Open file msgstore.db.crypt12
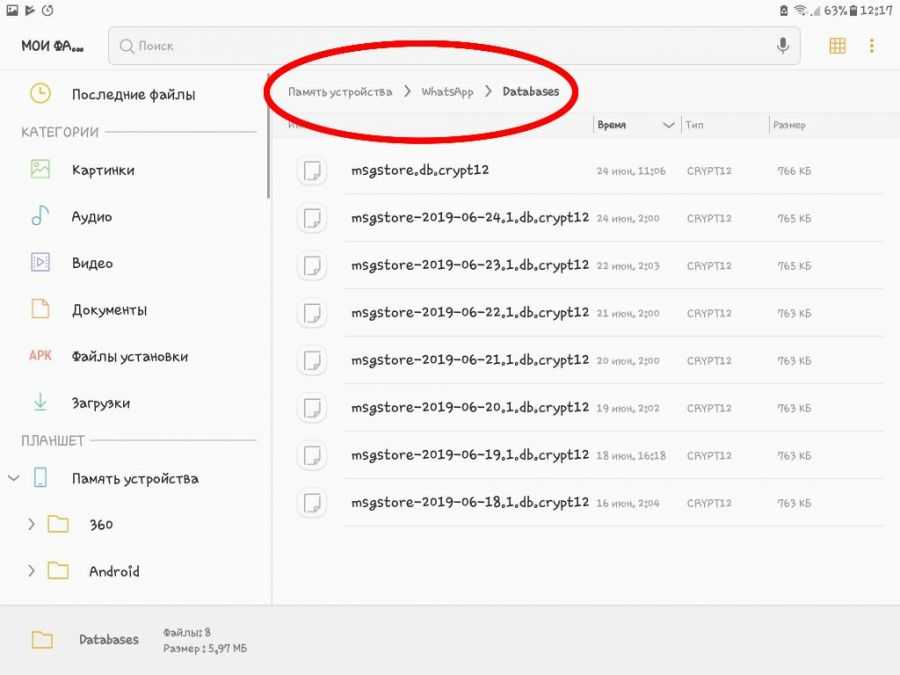The height and width of the screenshot is (675, 900). pos(420,170)
